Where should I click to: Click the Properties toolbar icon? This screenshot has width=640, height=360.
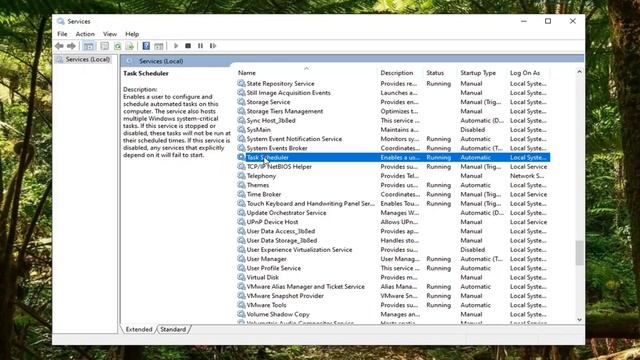pyautogui.click(x=105, y=46)
